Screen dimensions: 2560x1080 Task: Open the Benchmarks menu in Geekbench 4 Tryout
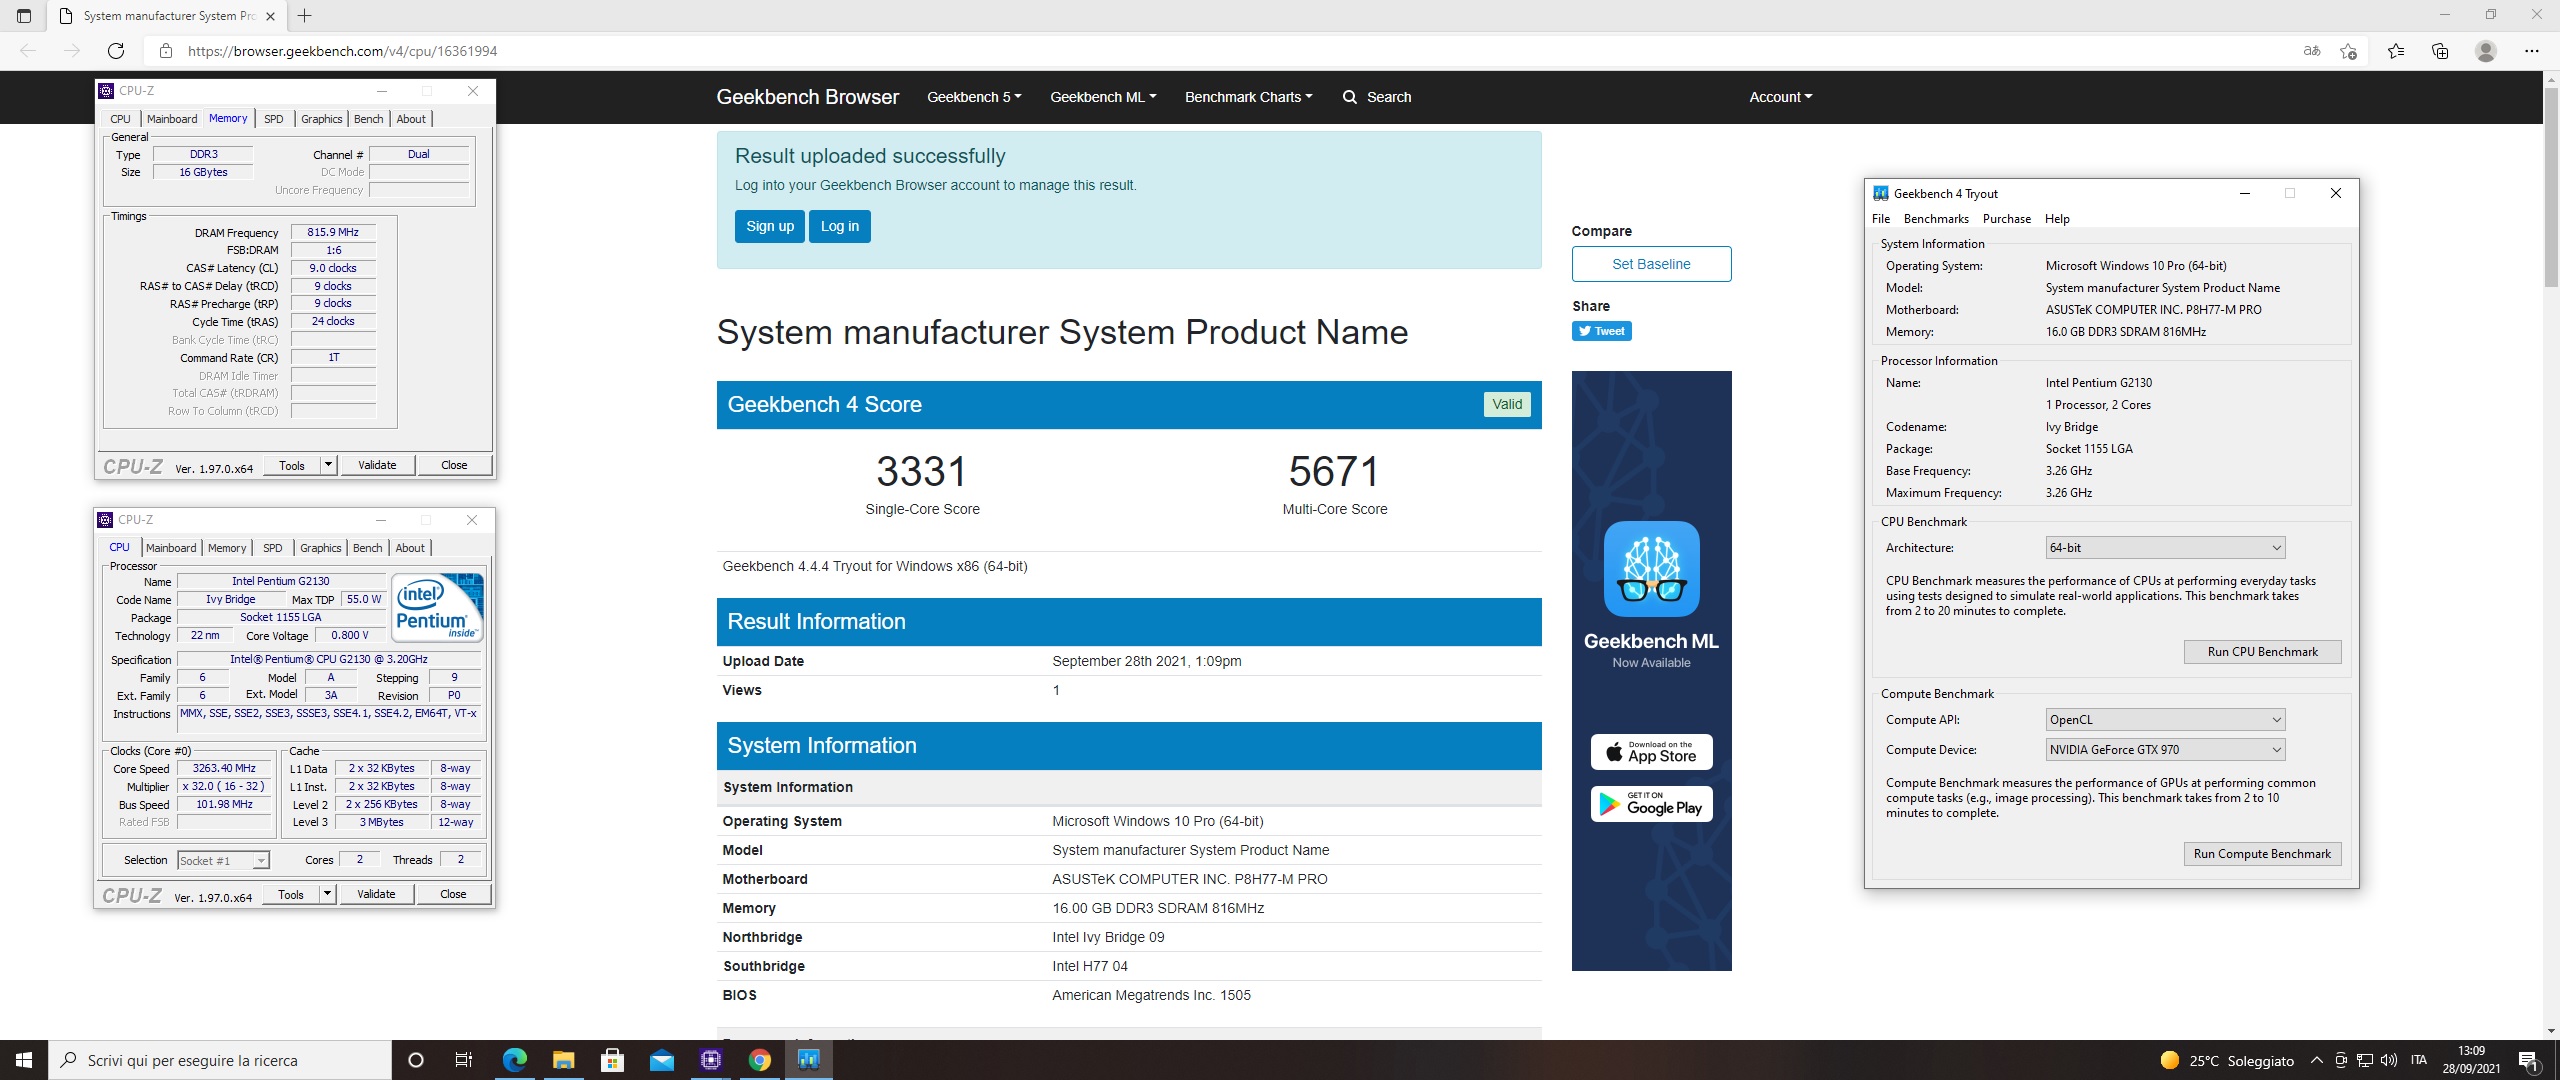(1936, 219)
